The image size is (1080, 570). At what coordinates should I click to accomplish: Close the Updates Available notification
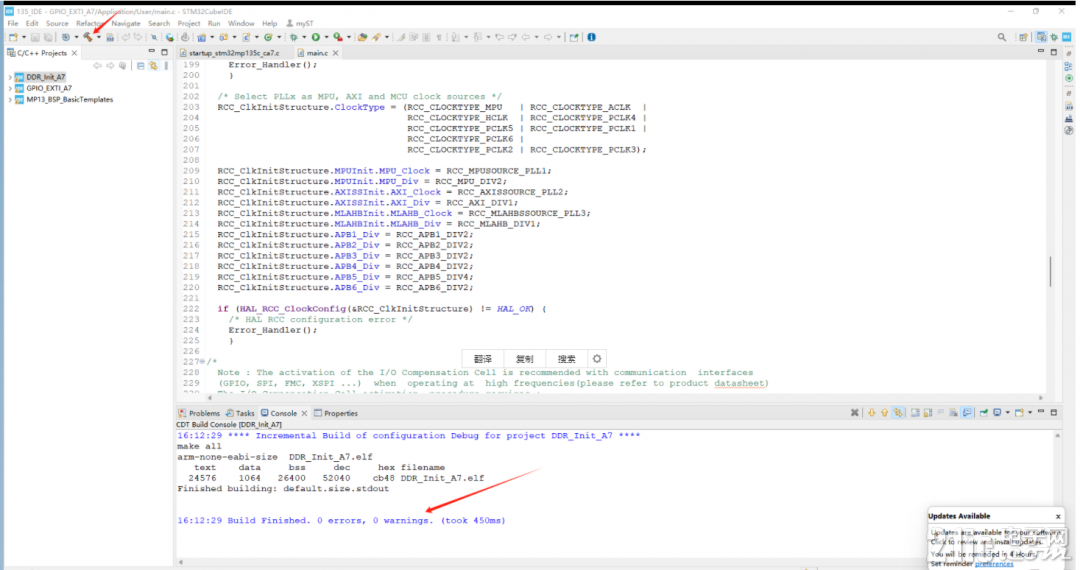coord(1058,516)
